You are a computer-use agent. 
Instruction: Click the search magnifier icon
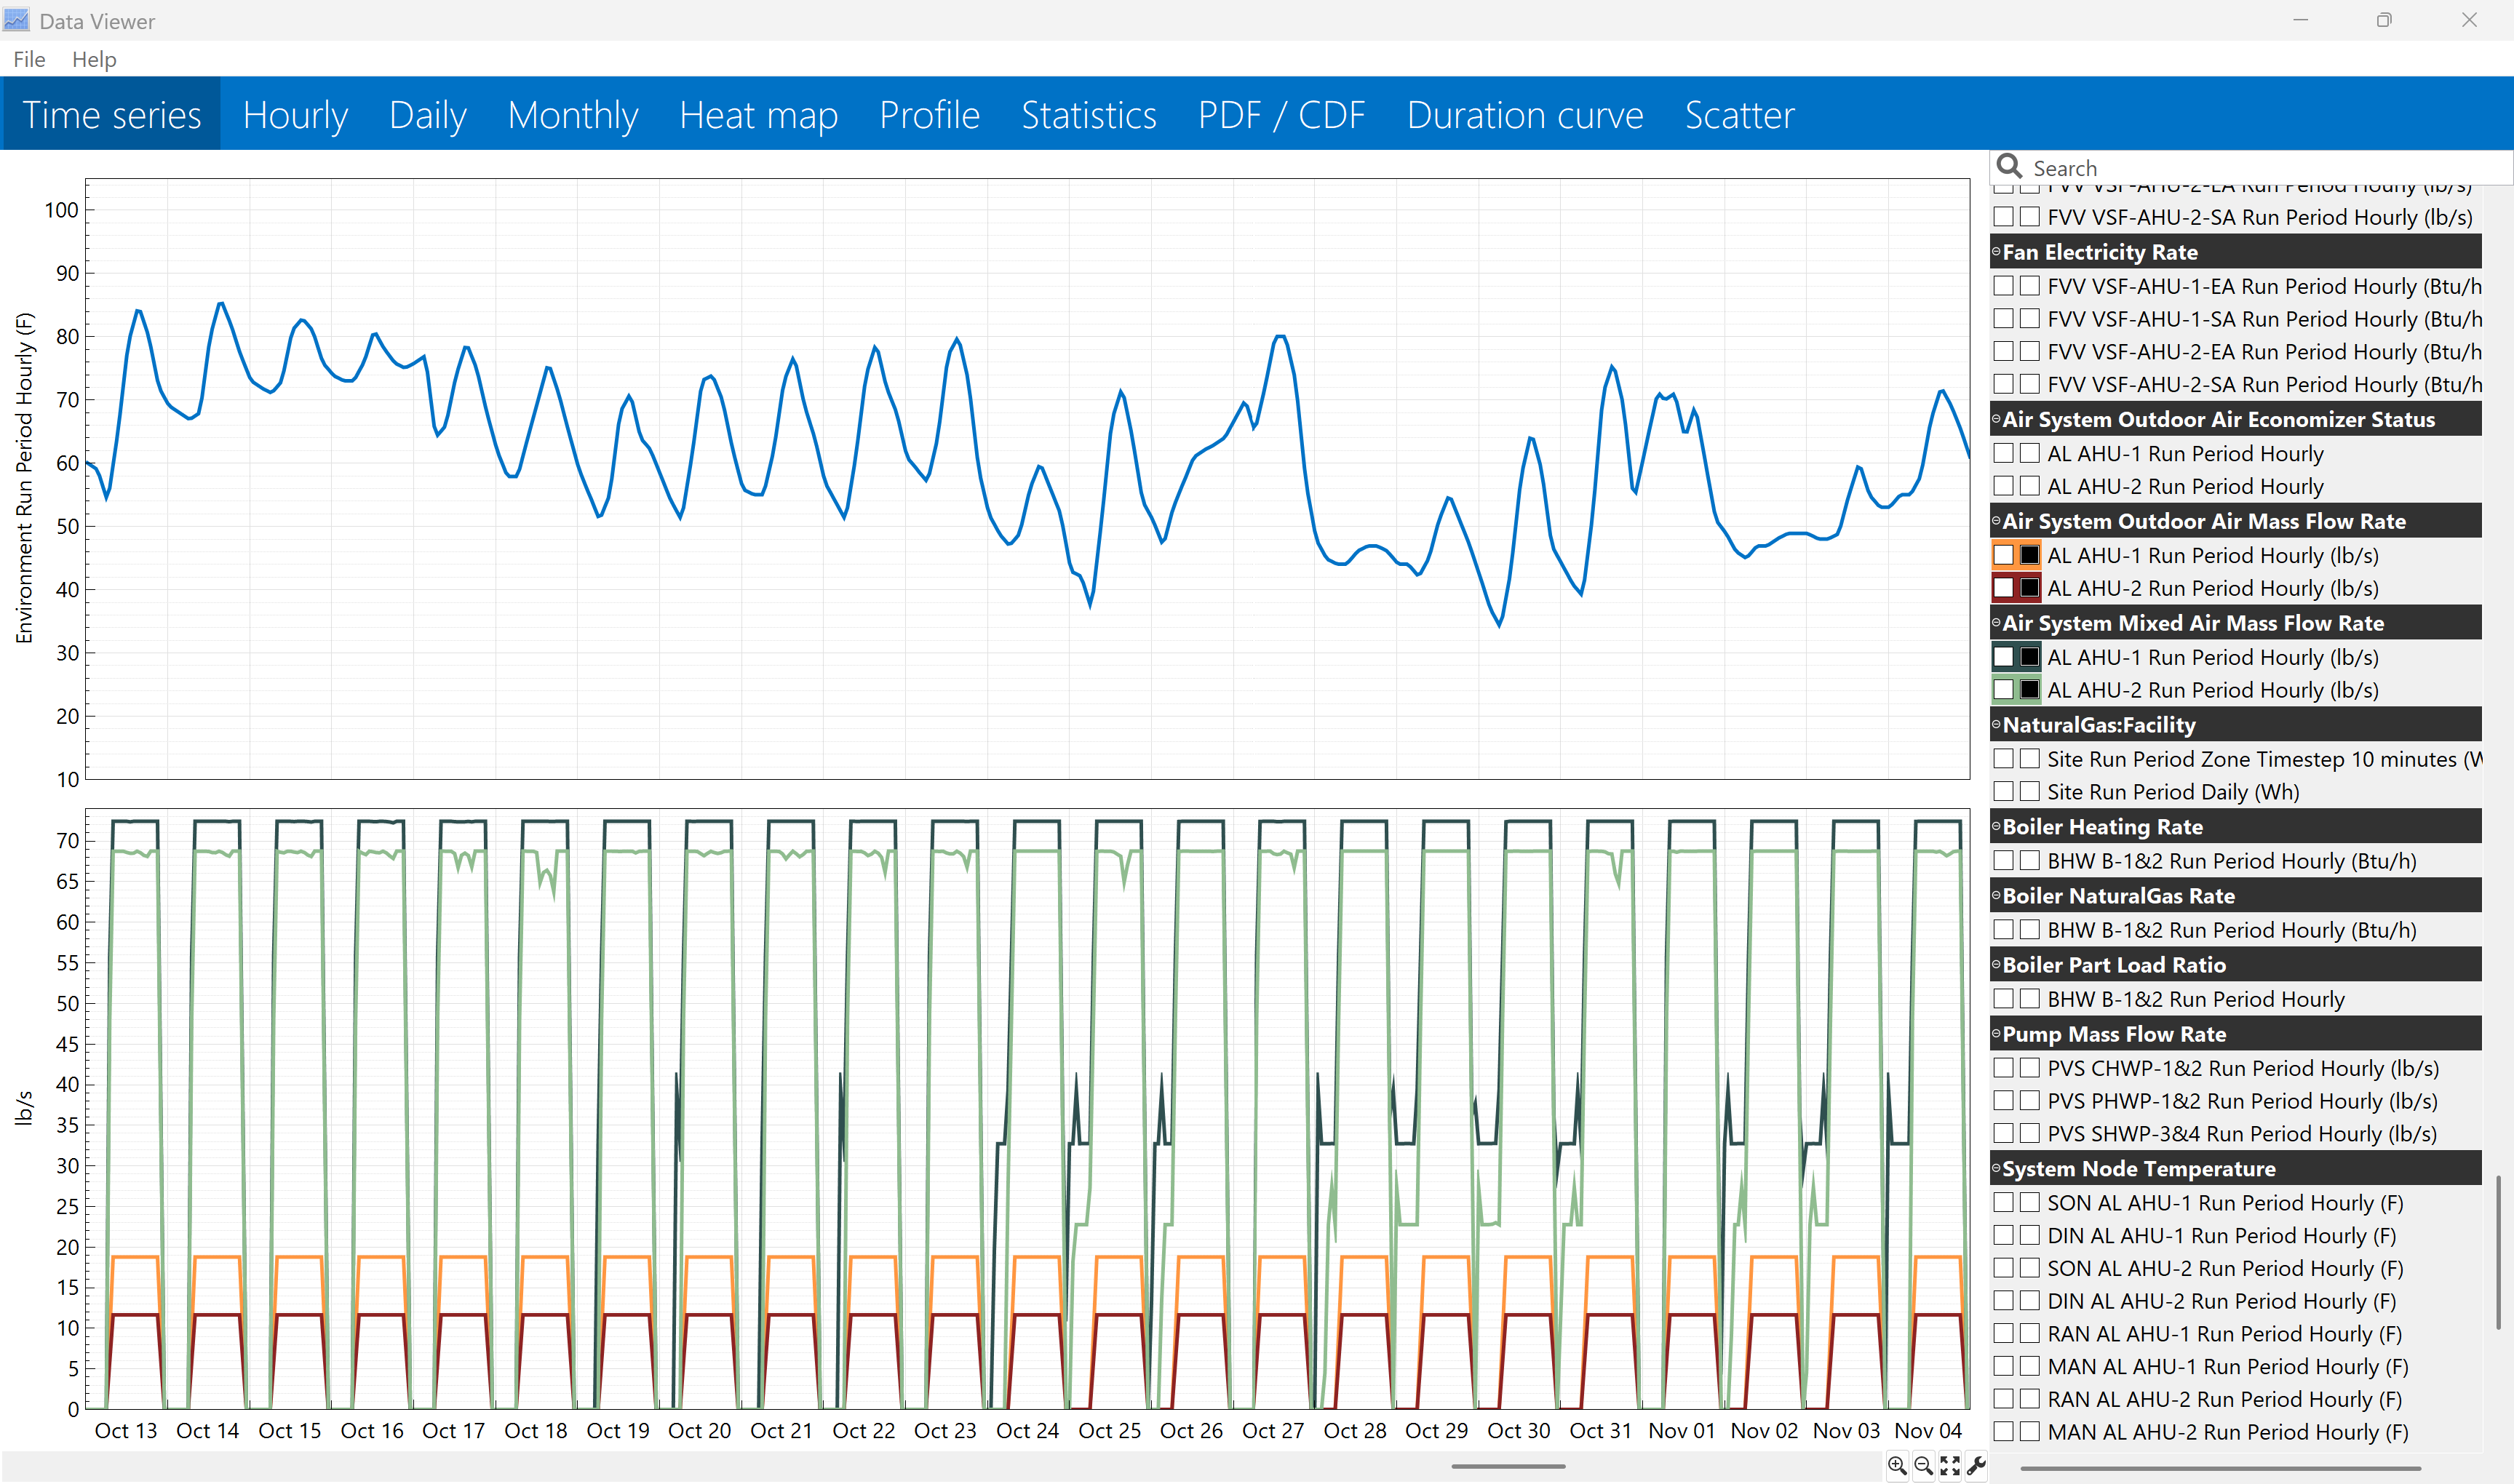(2009, 166)
